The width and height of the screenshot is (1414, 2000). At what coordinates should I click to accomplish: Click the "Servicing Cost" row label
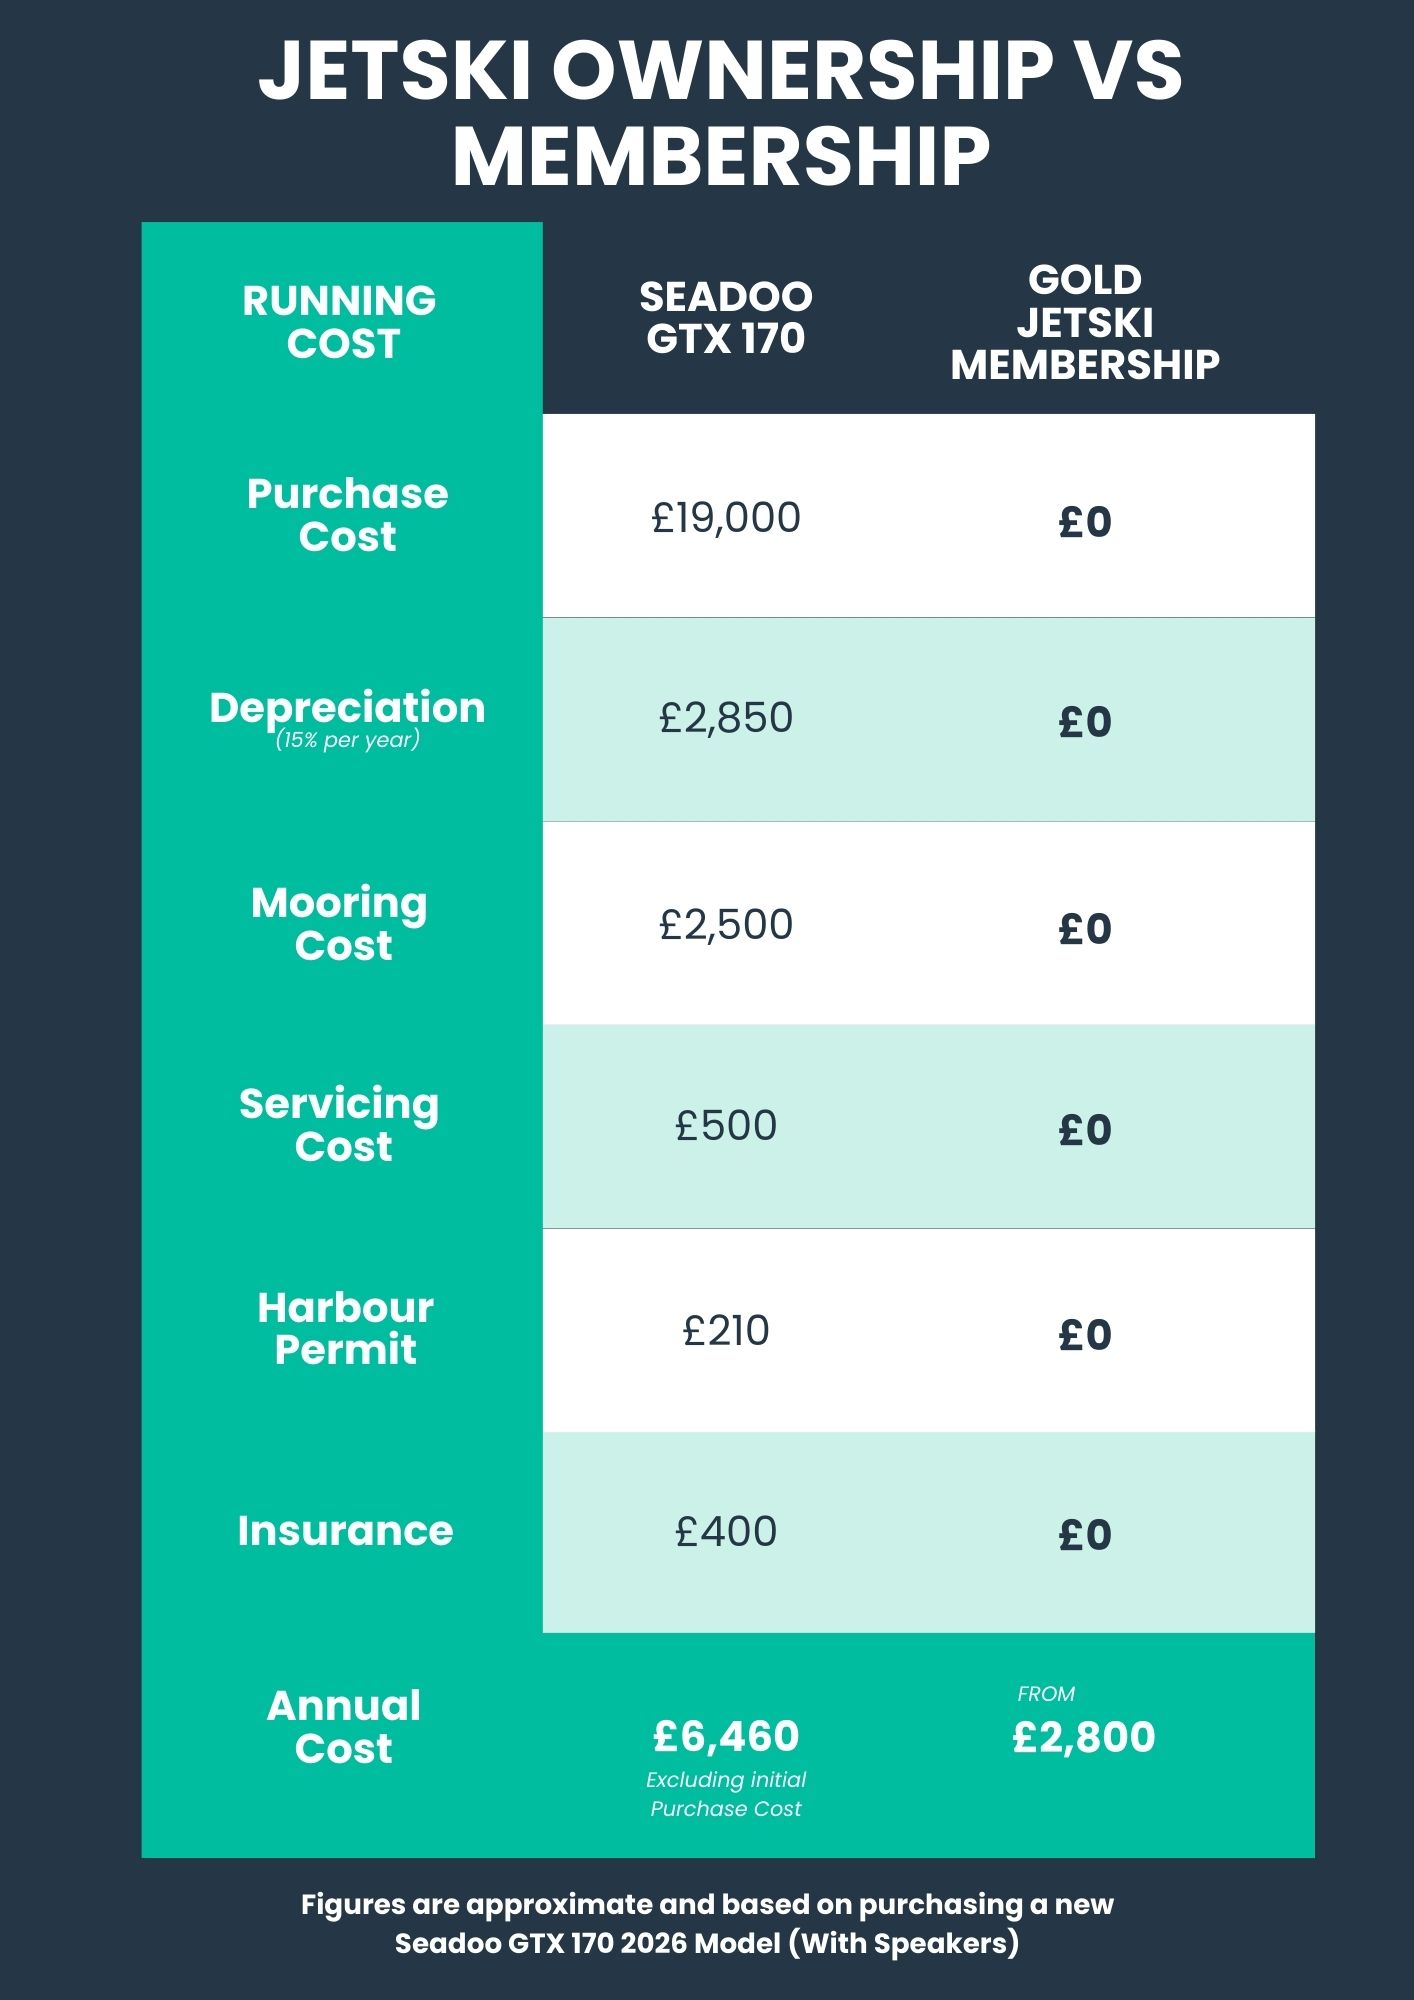tap(340, 1124)
